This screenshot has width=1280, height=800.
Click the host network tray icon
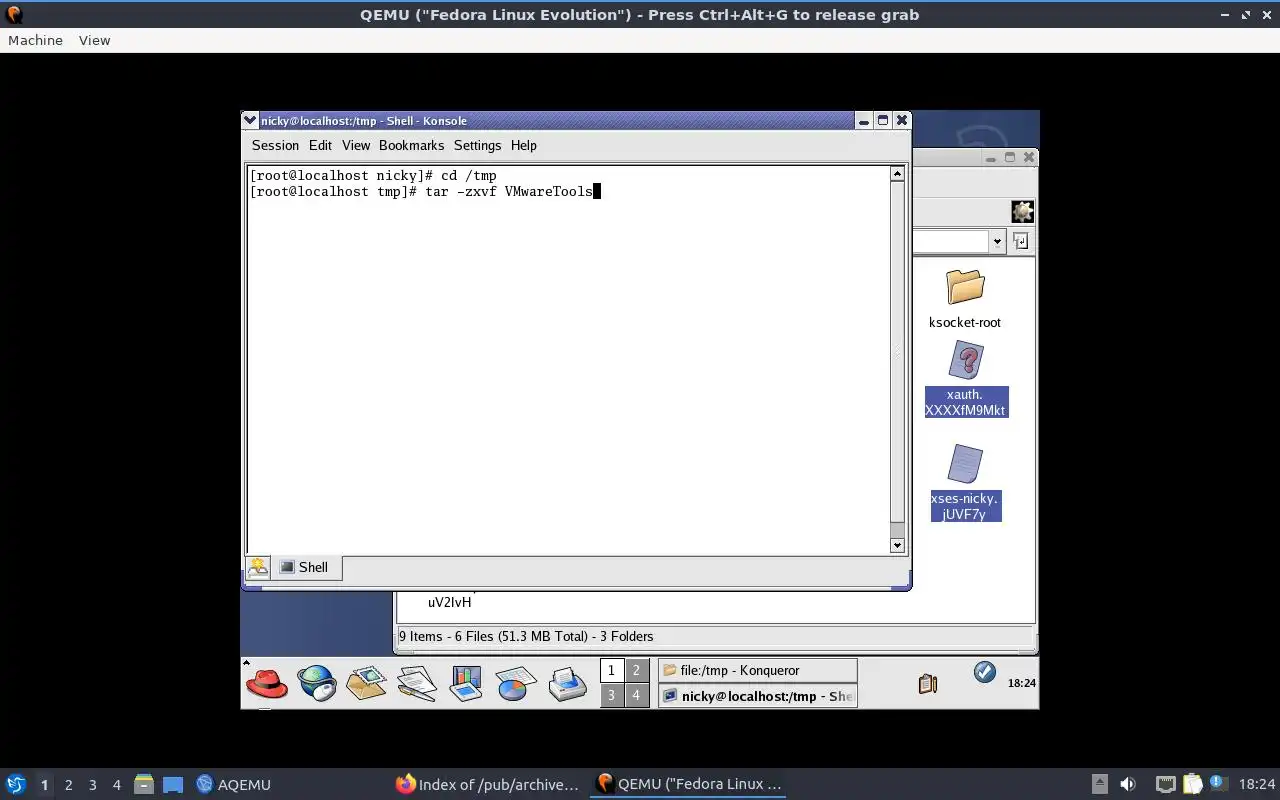click(x=1165, y=784)
